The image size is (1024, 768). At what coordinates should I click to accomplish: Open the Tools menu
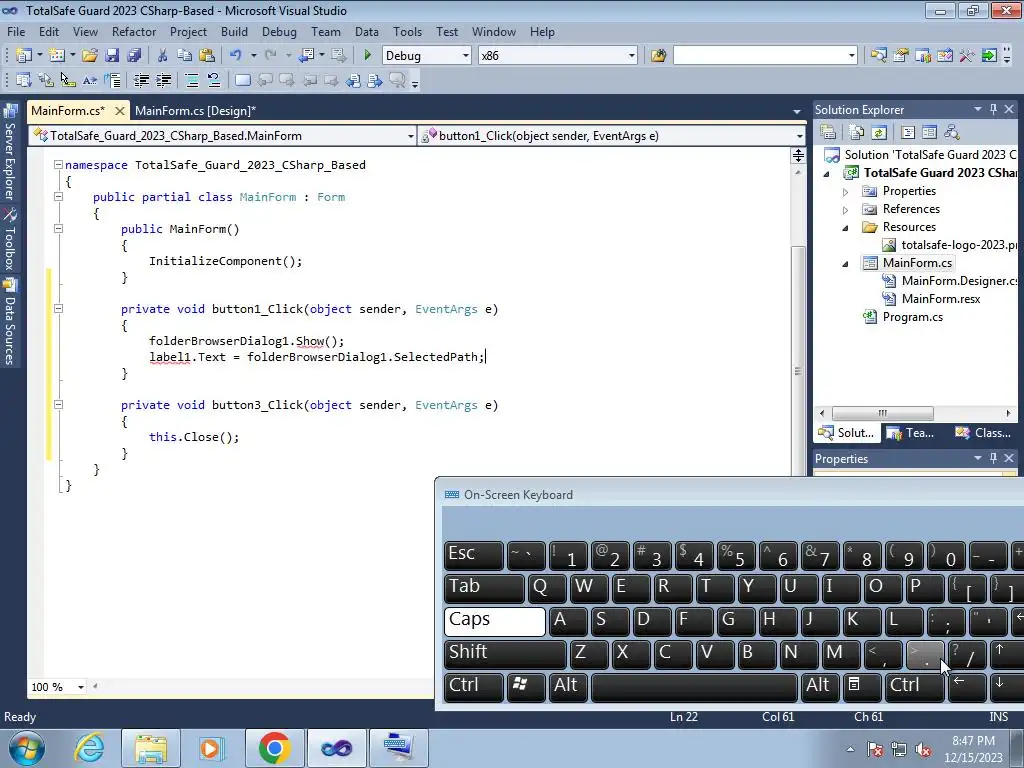tap(407, 31)
